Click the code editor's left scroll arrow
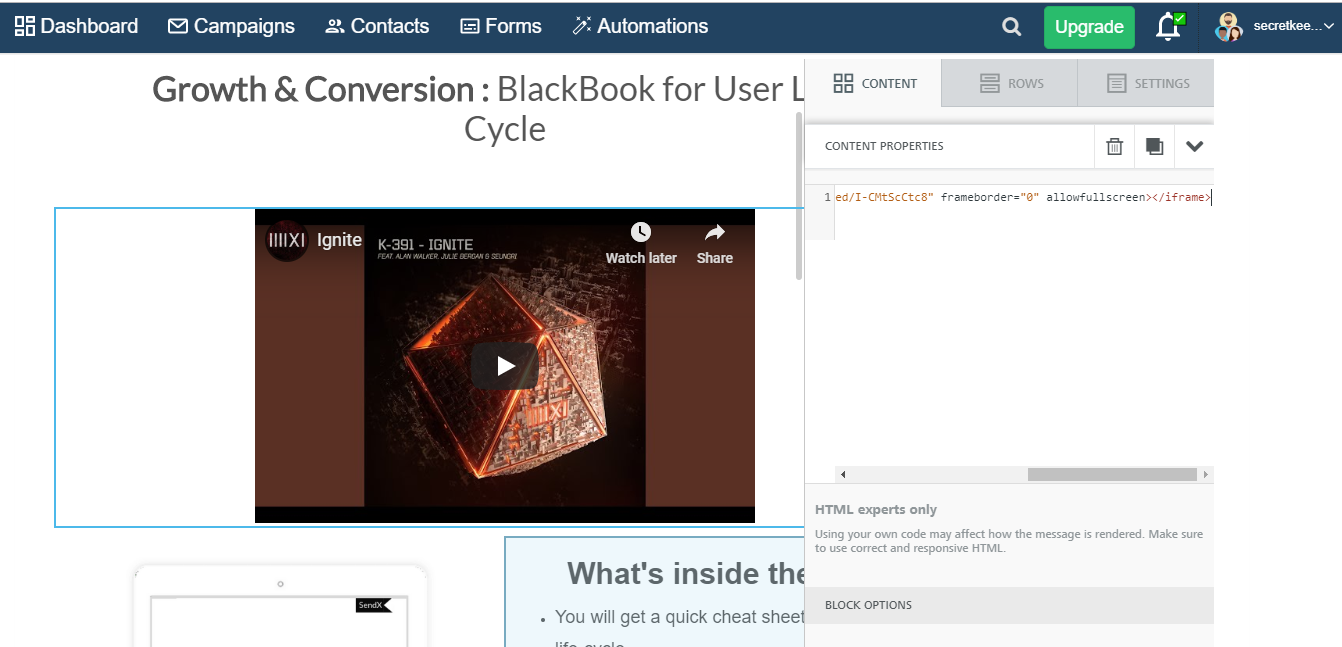The image size is (1342, 647). (842, 475)
